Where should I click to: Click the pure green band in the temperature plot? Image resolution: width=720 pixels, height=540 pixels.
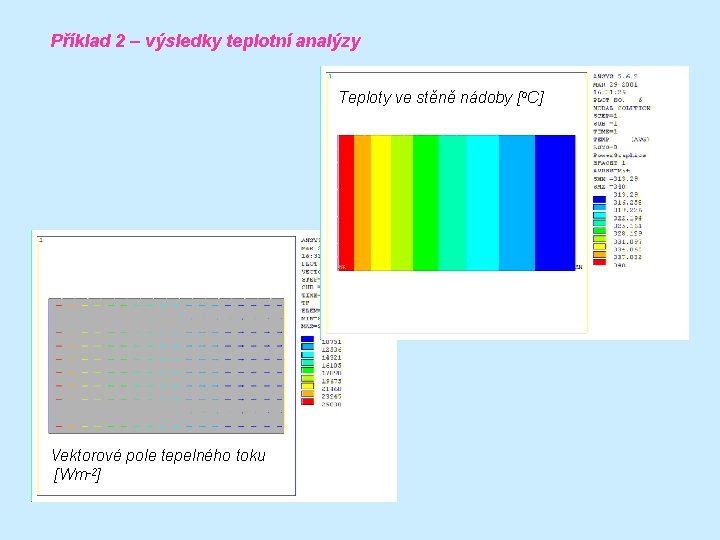click(x=426, y=202)
